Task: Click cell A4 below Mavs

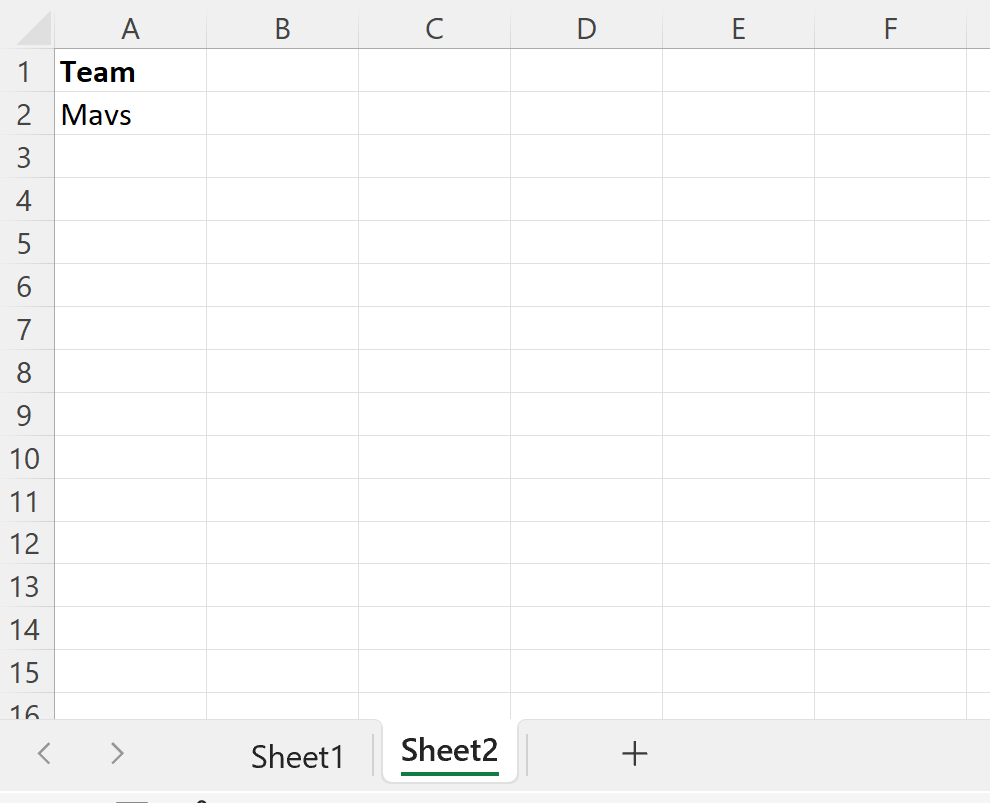Action: (x=130, y=200)
